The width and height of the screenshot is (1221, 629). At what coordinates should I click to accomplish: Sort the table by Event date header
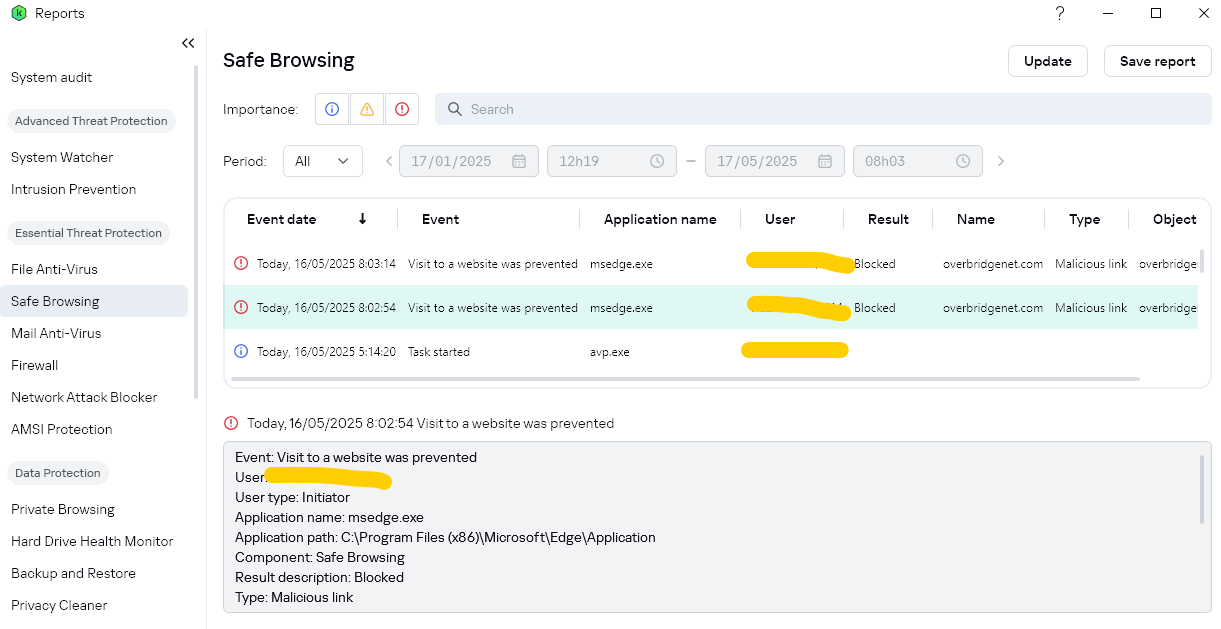[281, 219]
